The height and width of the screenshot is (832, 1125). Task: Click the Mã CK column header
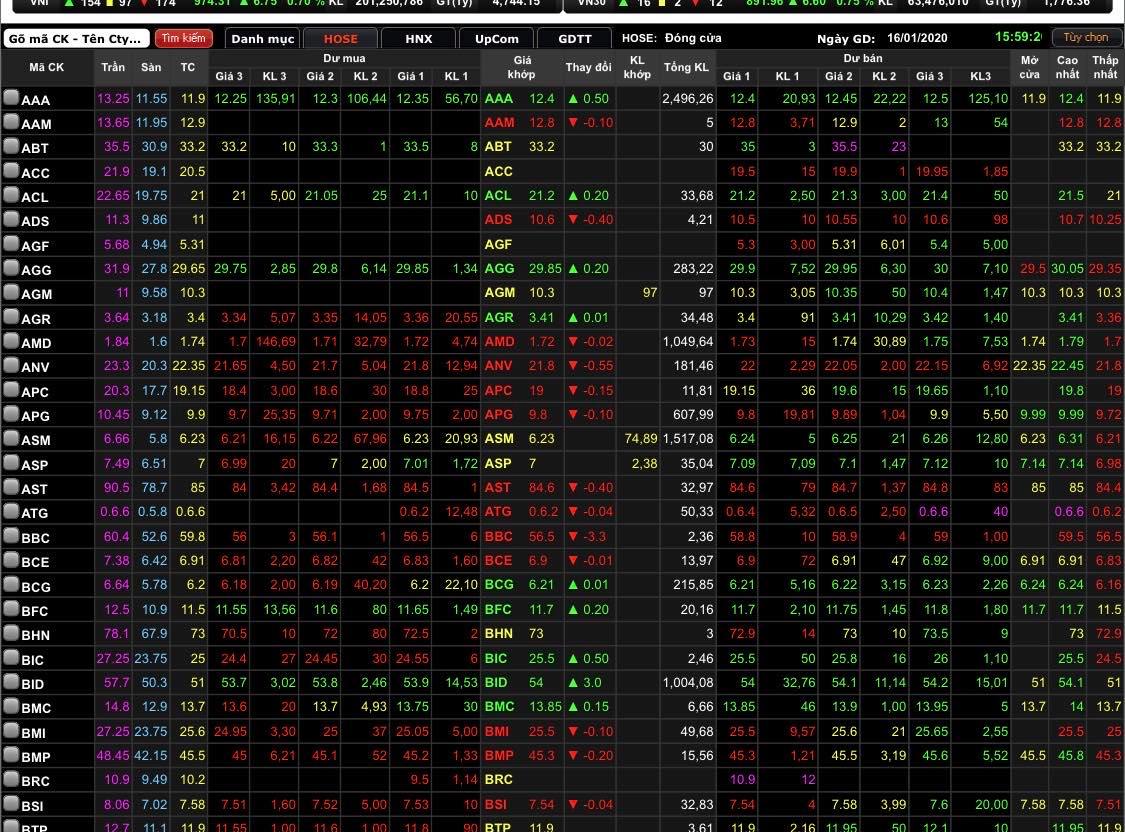click(x=46, y=67)
